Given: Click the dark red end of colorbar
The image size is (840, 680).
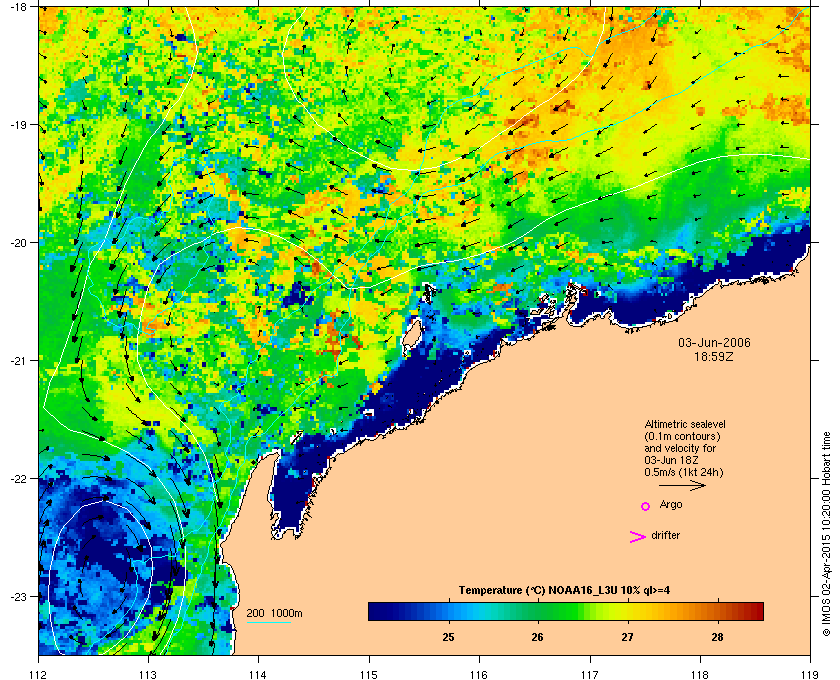Looking at the screenshot, I should pos(756,611).
